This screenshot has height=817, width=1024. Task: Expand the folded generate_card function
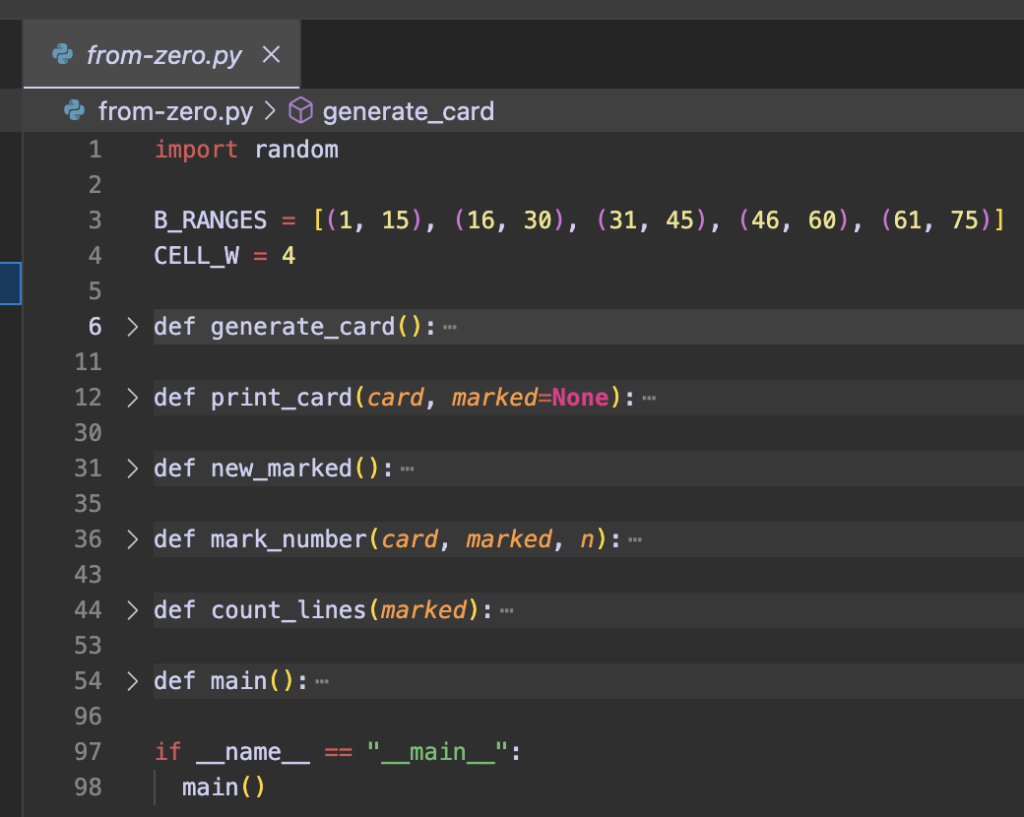[x=132, y=327]
